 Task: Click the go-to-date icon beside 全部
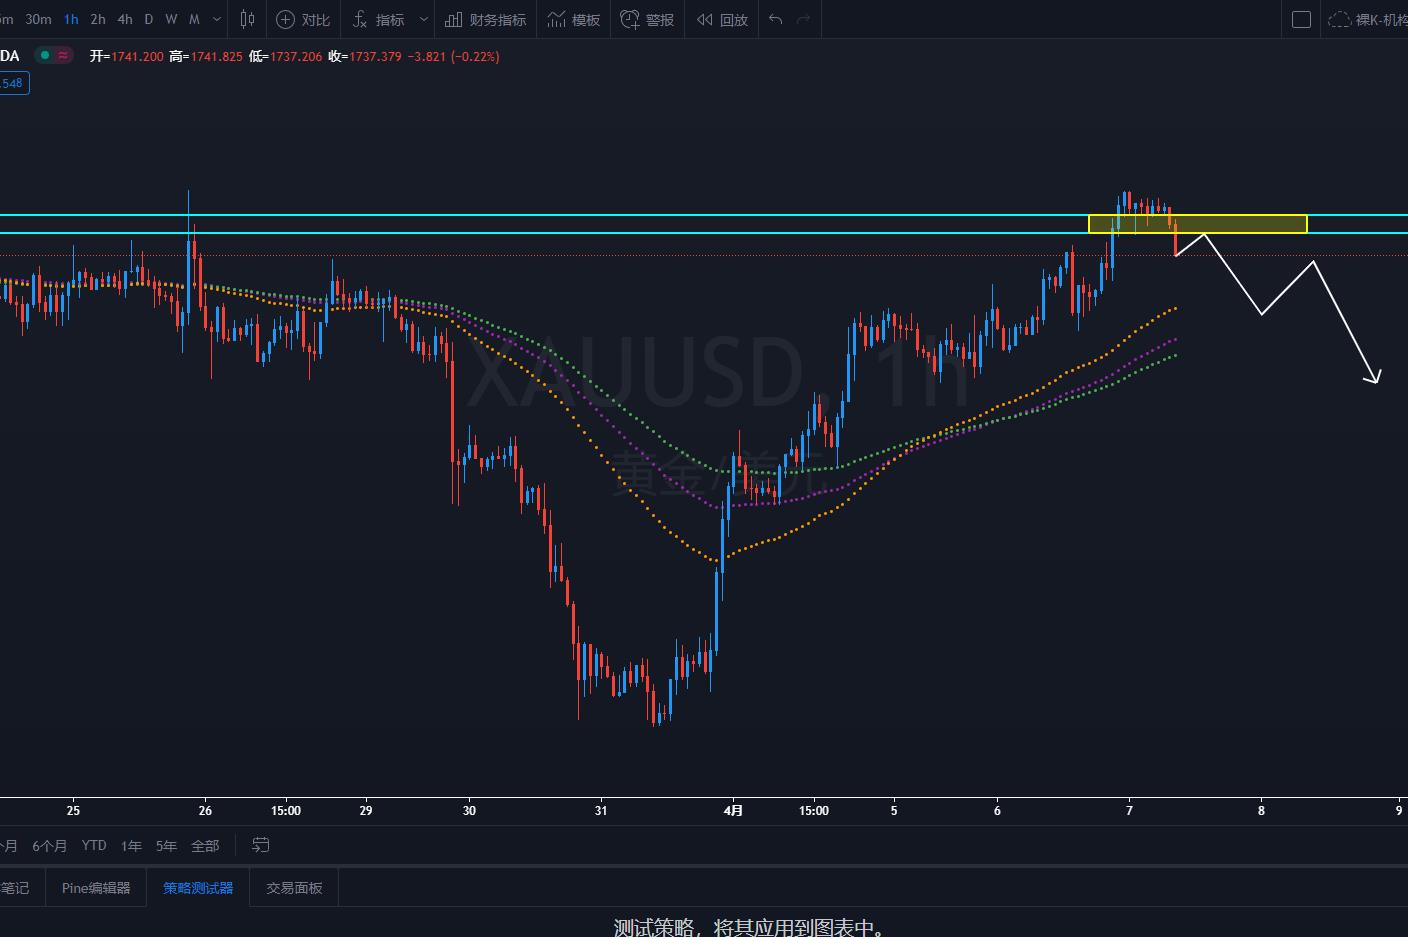pyautogui.click(x=260, y=845)
